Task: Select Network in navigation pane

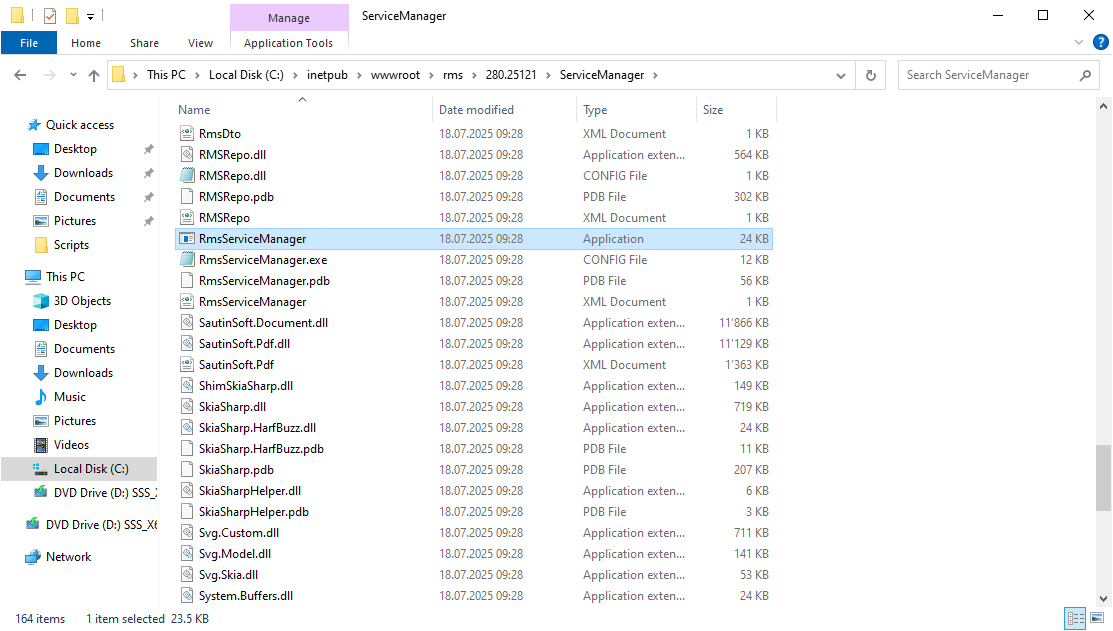Action: point(68,557)
